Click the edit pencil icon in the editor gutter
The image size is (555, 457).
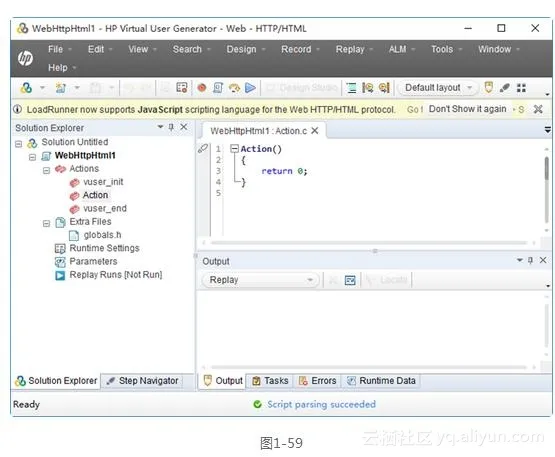pos(203,148)
